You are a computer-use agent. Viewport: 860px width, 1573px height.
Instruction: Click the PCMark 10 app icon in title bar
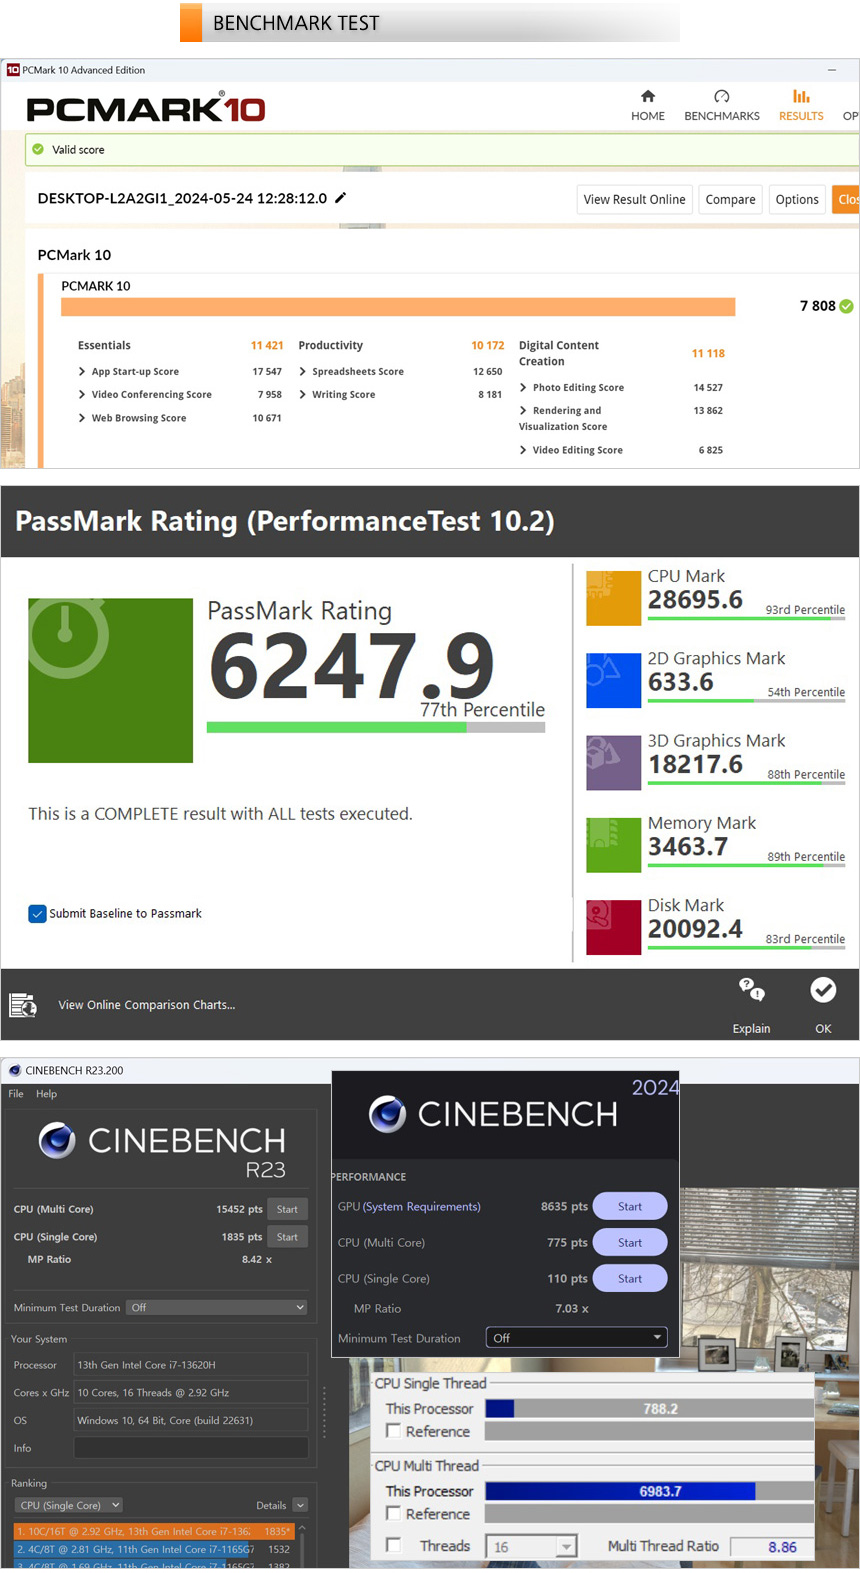click(13, 70)
